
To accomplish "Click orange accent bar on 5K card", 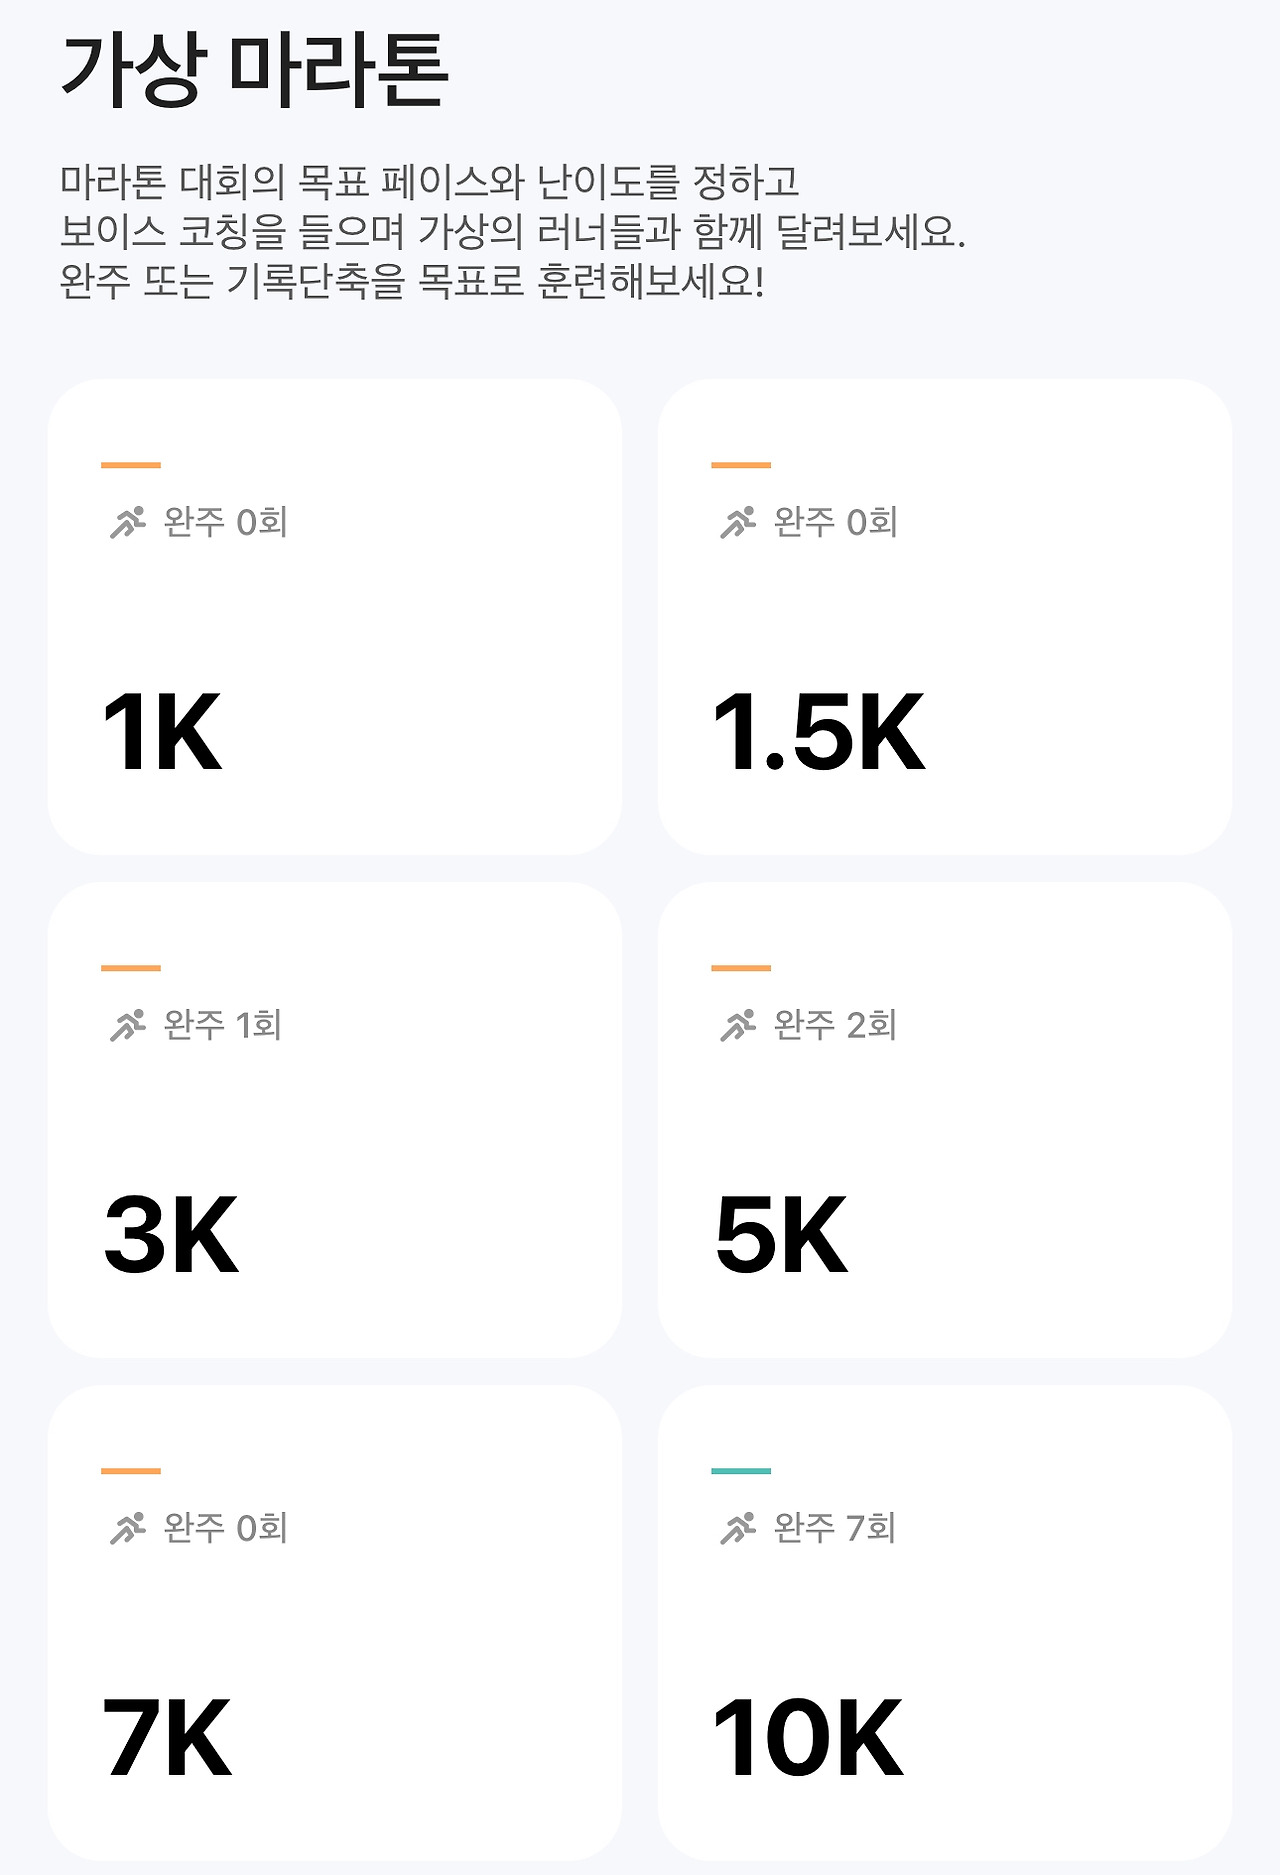I will 741,968.
